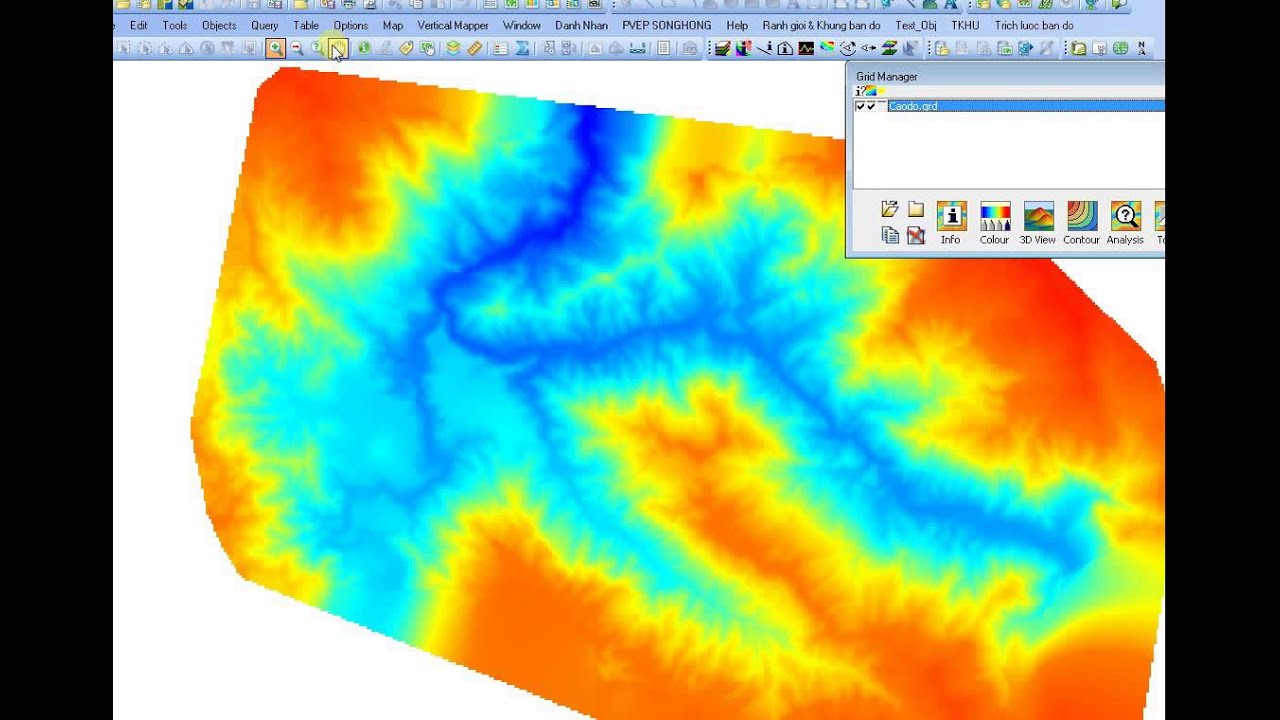Click the yellow label tag tool
Viewport: 1280px width, 720px height.
pyautogui.click(x=407, y=48)
